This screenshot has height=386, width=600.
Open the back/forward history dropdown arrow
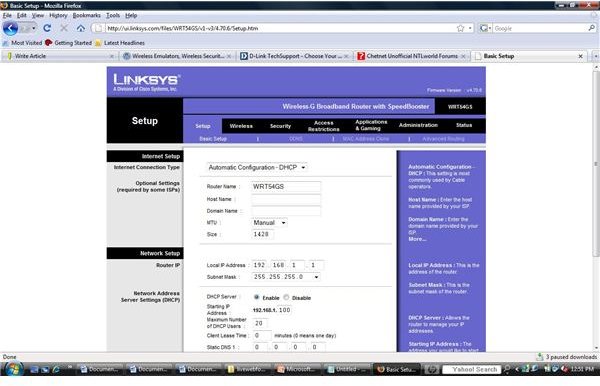pos(34,28)
